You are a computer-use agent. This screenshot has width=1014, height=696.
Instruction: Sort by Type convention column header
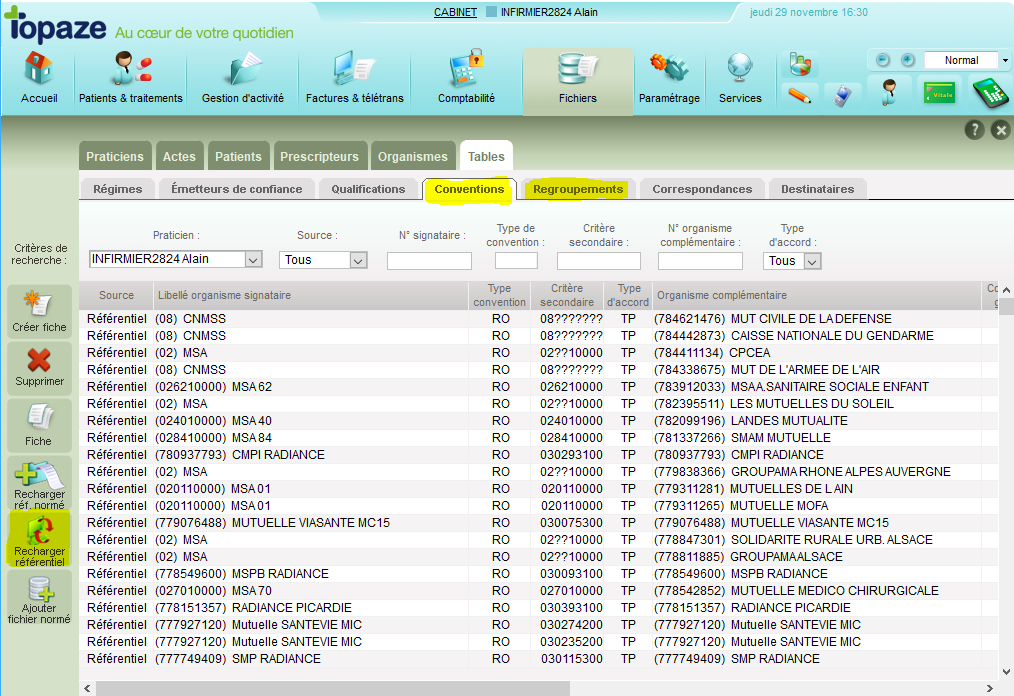coord(499,295)
